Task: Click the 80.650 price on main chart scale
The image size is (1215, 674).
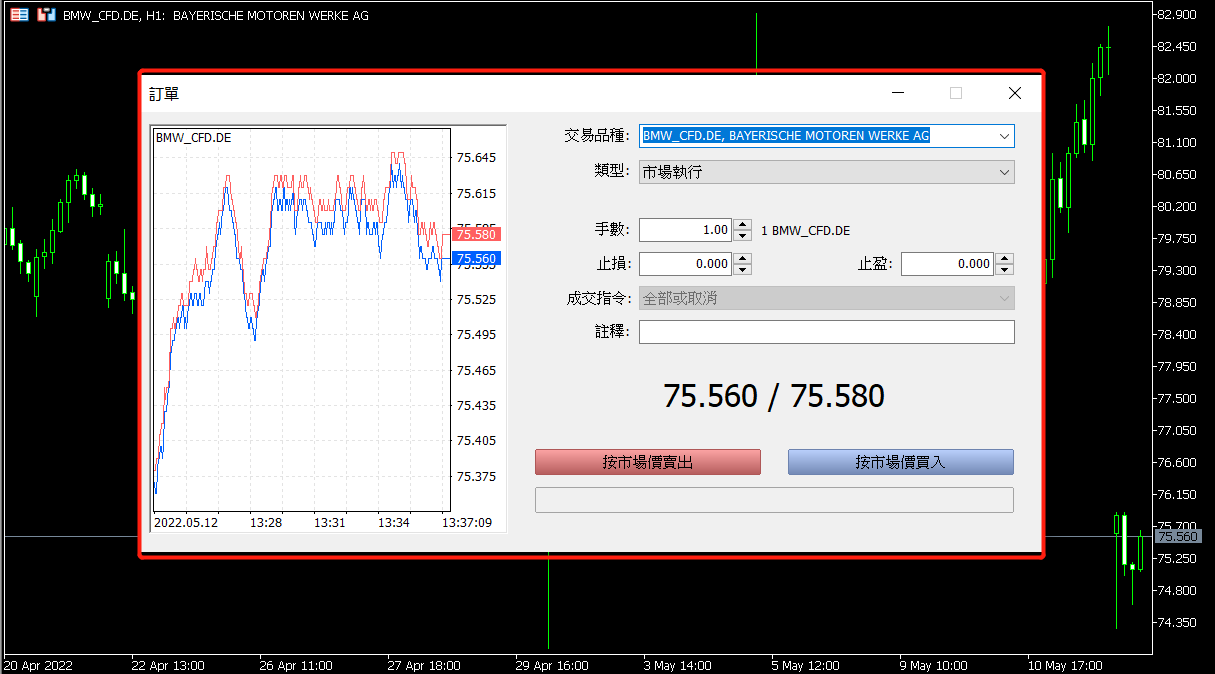Action: [1176, 175]
